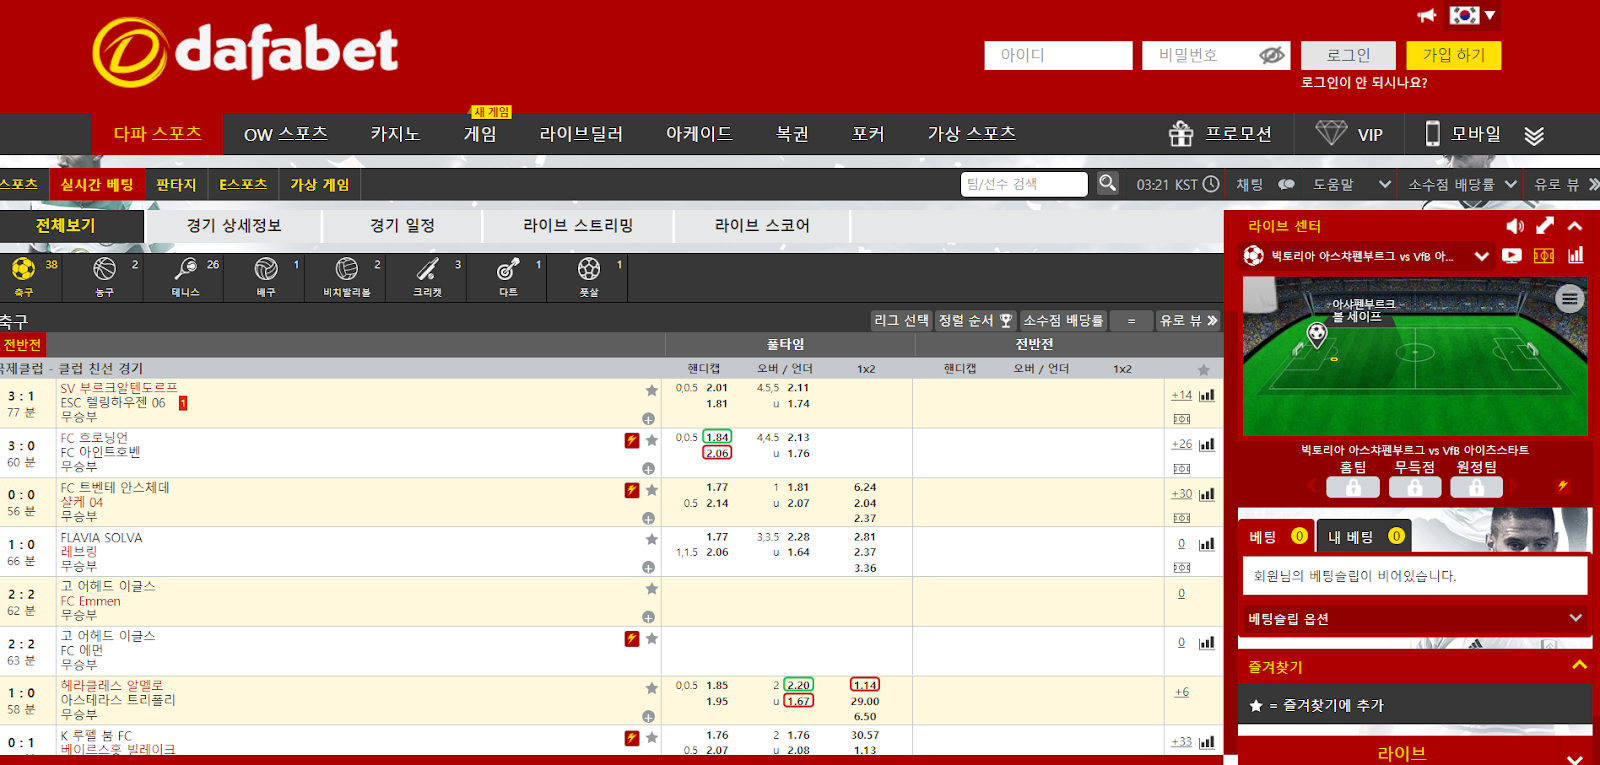Switch Live Center to pitch view
This screenshot has height=765, width=1600.
[x=1544, y=256]
